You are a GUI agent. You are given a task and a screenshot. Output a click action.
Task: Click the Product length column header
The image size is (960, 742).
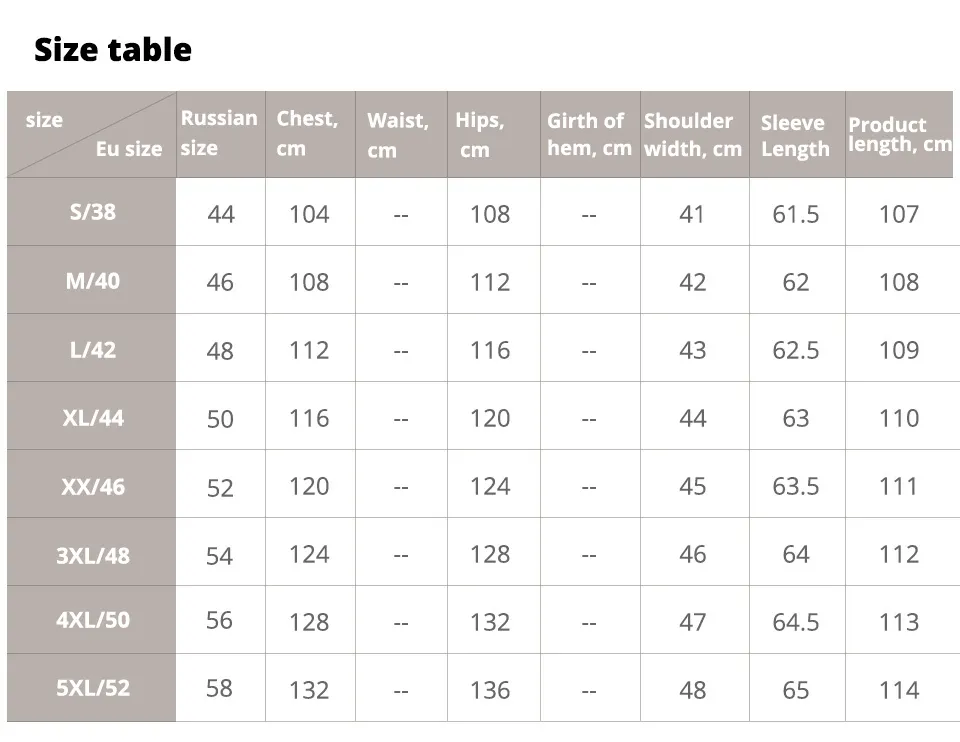coord(899,134)
